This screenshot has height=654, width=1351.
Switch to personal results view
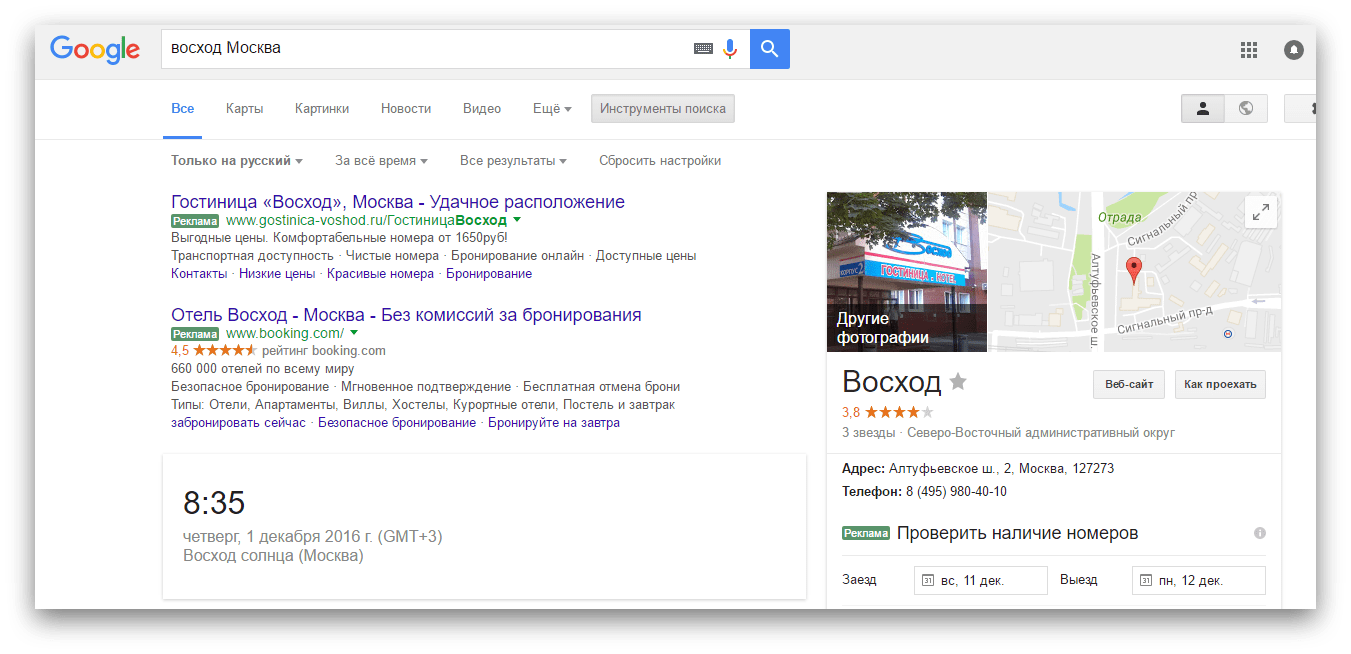point(1203,108)
